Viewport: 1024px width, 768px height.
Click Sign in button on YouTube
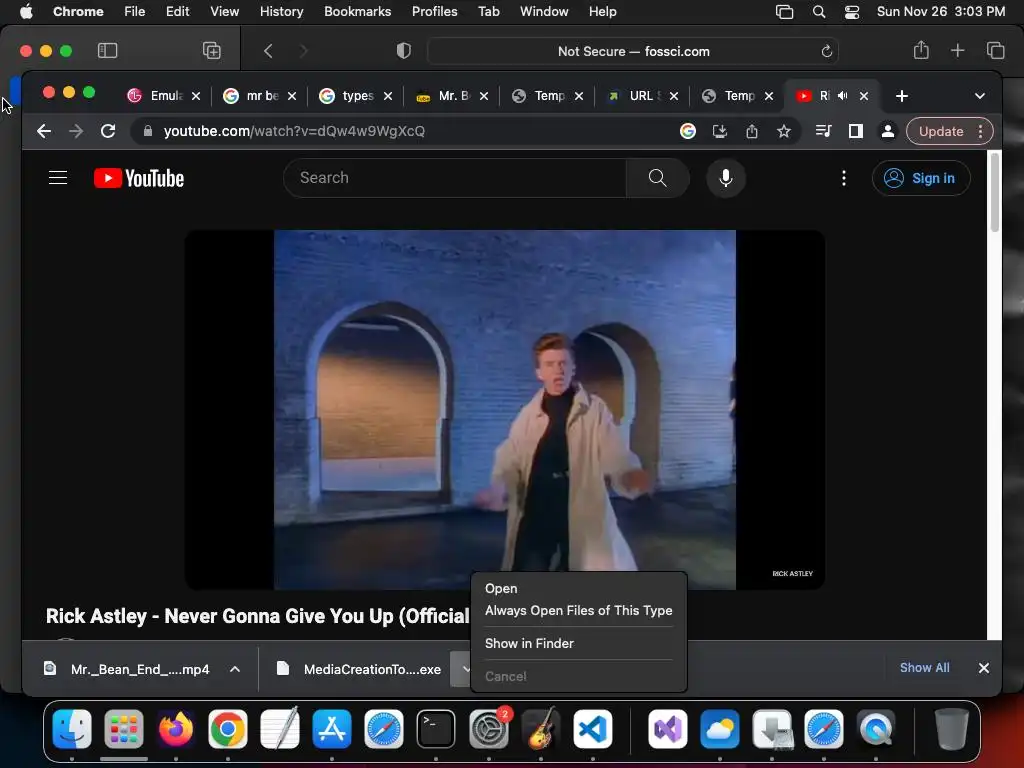click(x=921, y=178)
